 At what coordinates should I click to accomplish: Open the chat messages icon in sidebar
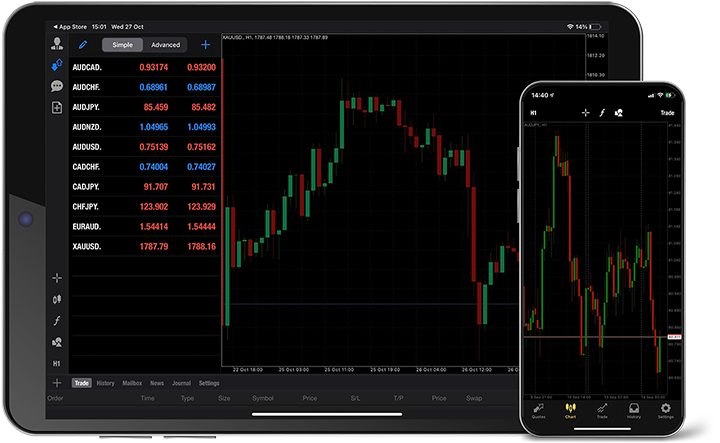(x=57, y=87)
